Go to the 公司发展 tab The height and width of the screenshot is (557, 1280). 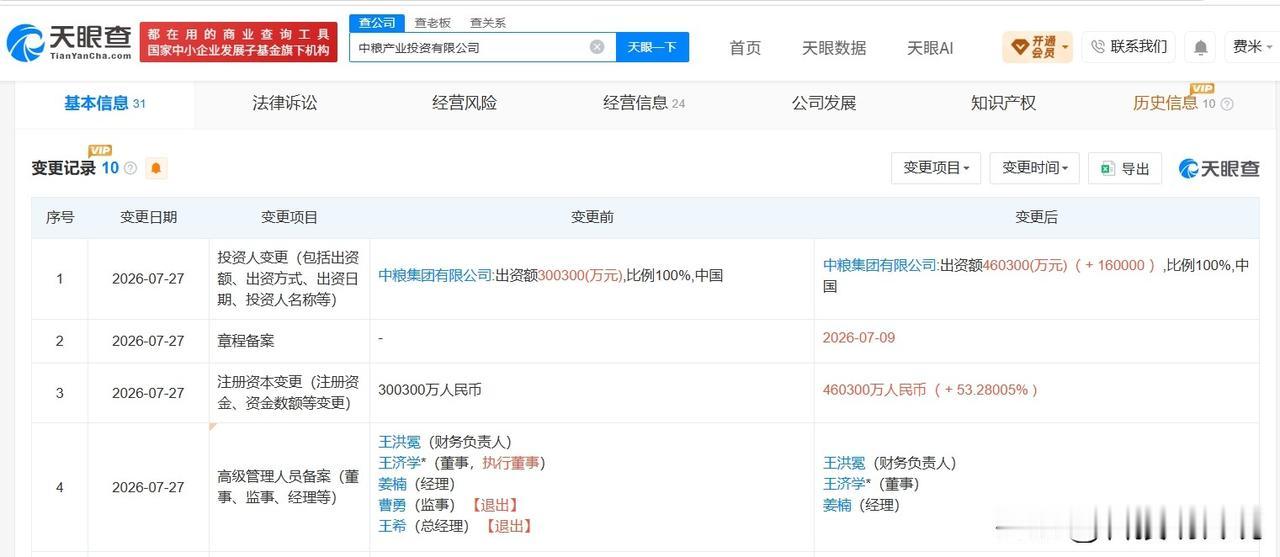(824, 103)
